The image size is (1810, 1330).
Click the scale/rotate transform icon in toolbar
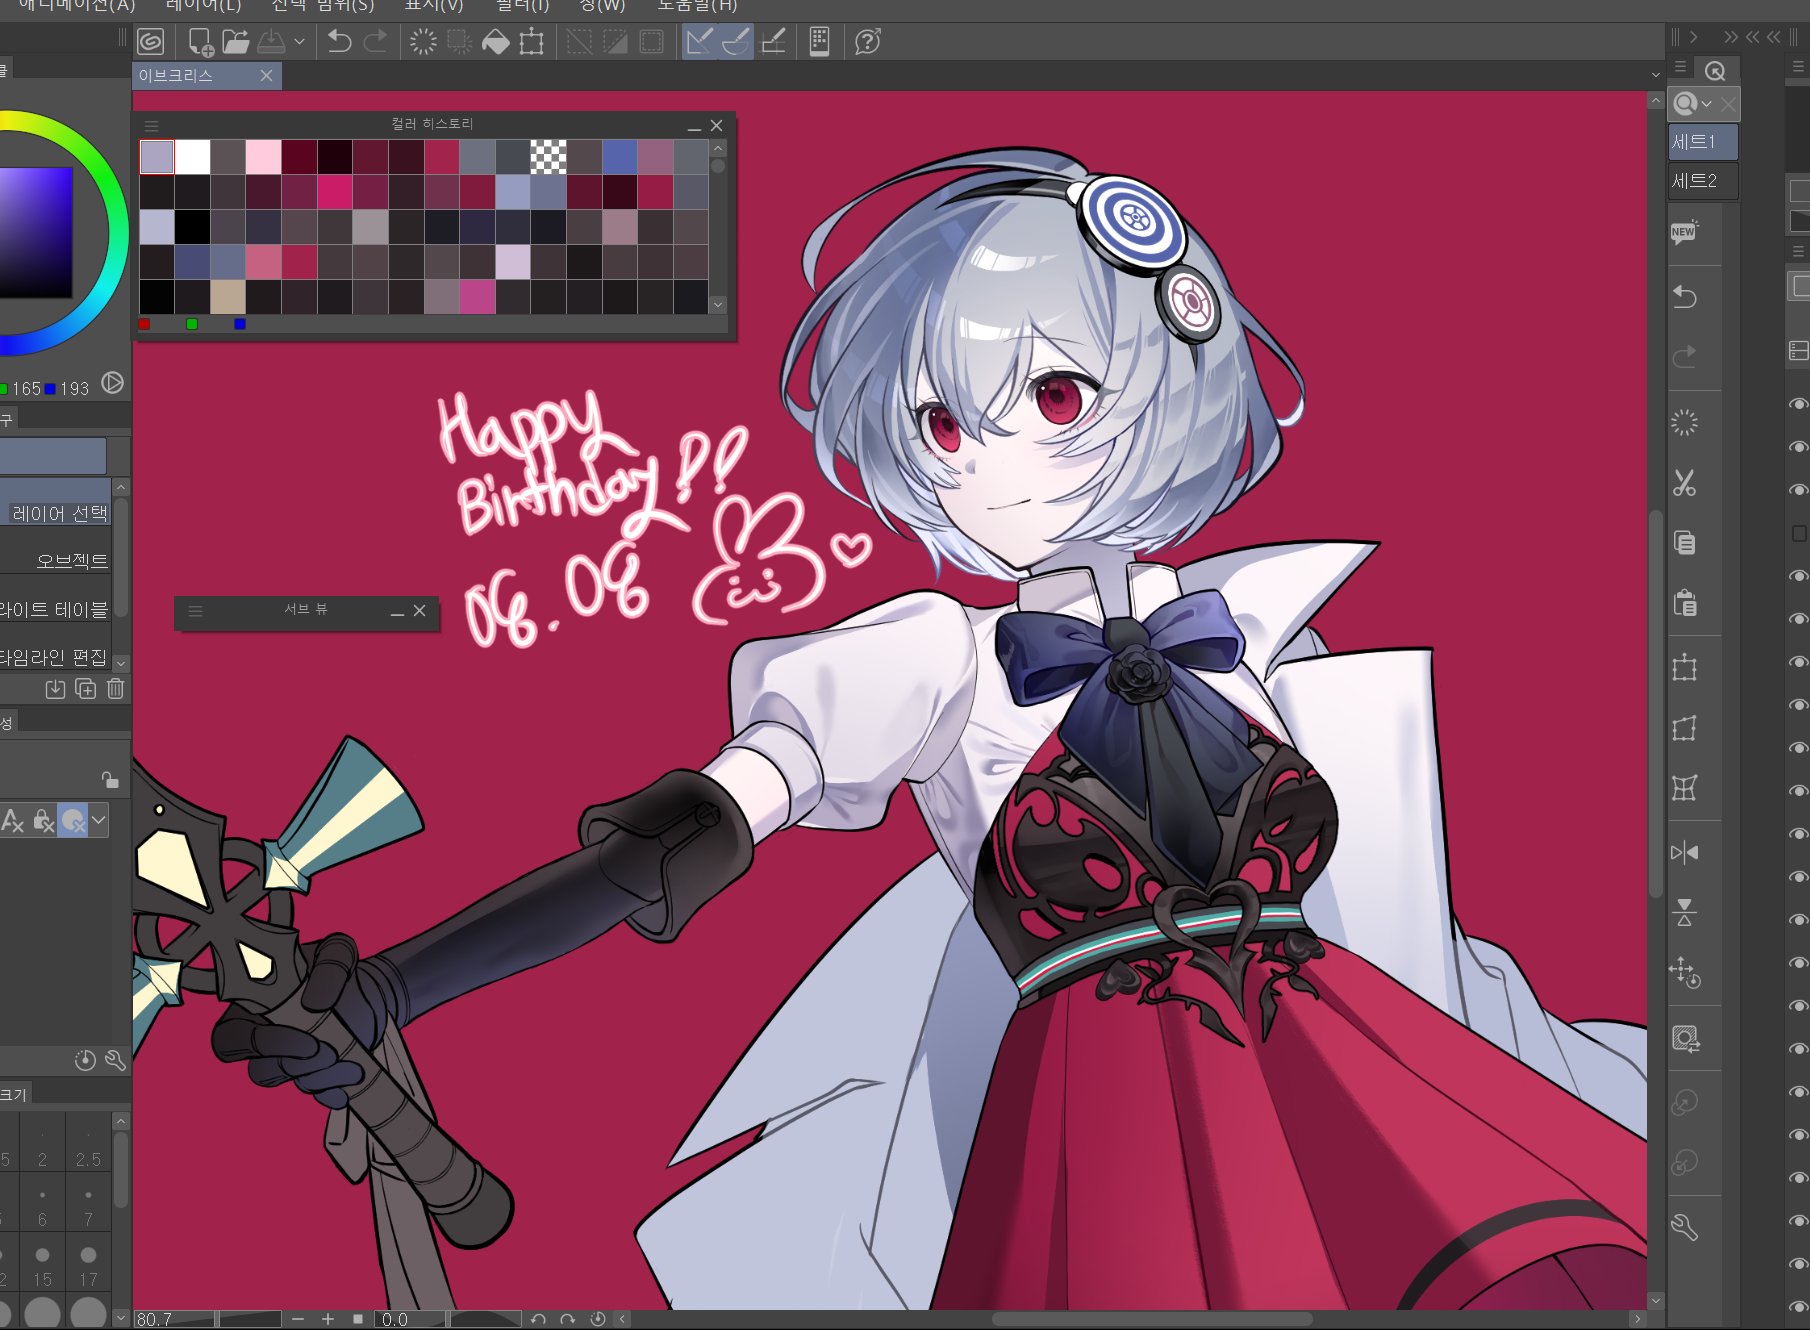coord(531,42)
